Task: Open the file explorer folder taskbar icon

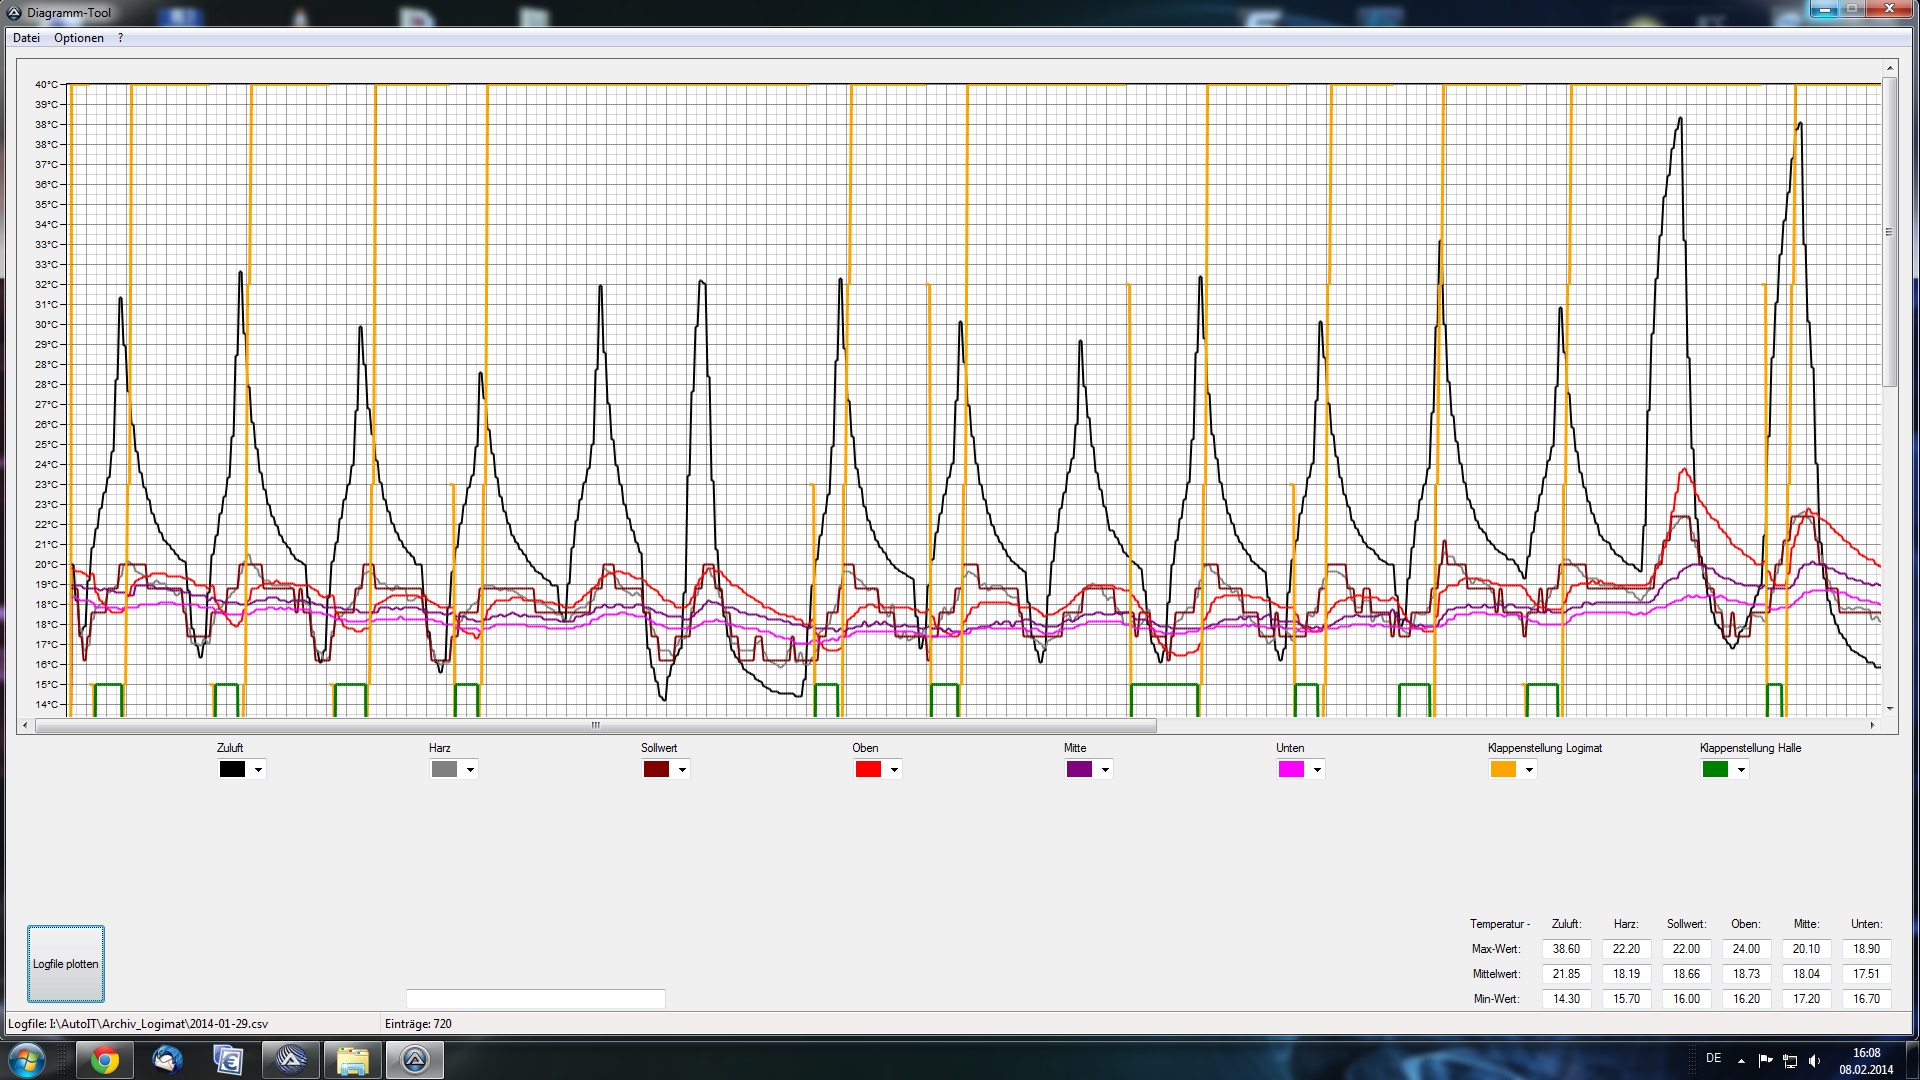Action: (x=352, y=1060)
